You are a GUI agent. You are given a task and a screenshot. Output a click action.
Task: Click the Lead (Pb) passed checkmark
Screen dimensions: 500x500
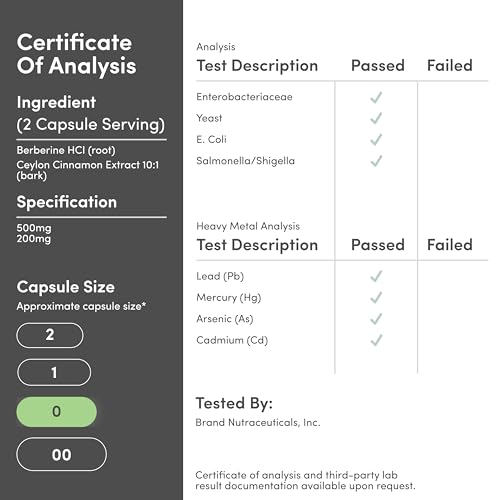(x=376, y=276)
